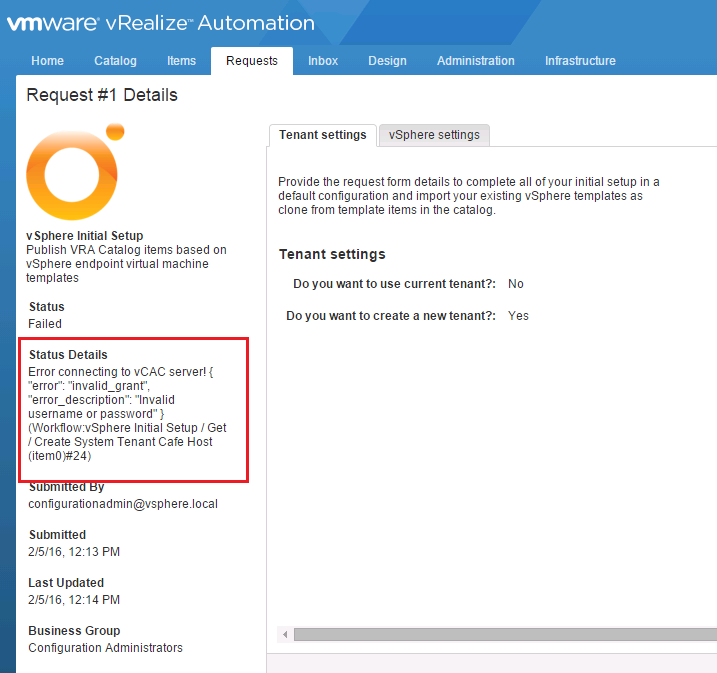Image resolution: width=717 pixels, height=673 pixels.
Task: Go to the Catalog tab
Action: (115, 61)
